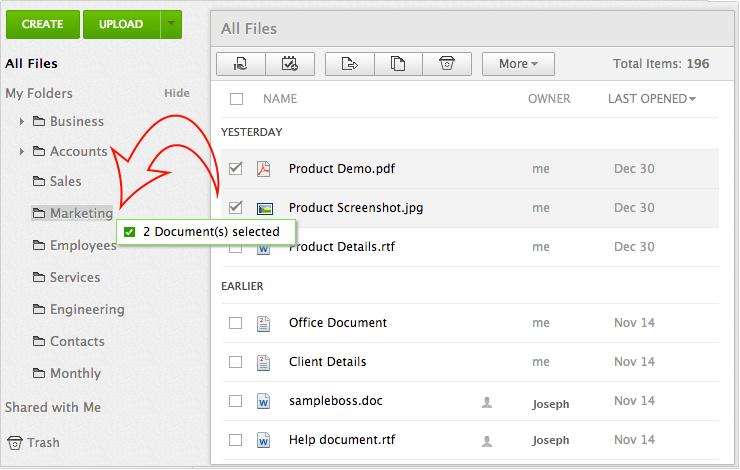Screen dimensions: 740x470
Task: Open the Upload dropdown arrow
Action: pyautogui.click(x=171, y=24)
